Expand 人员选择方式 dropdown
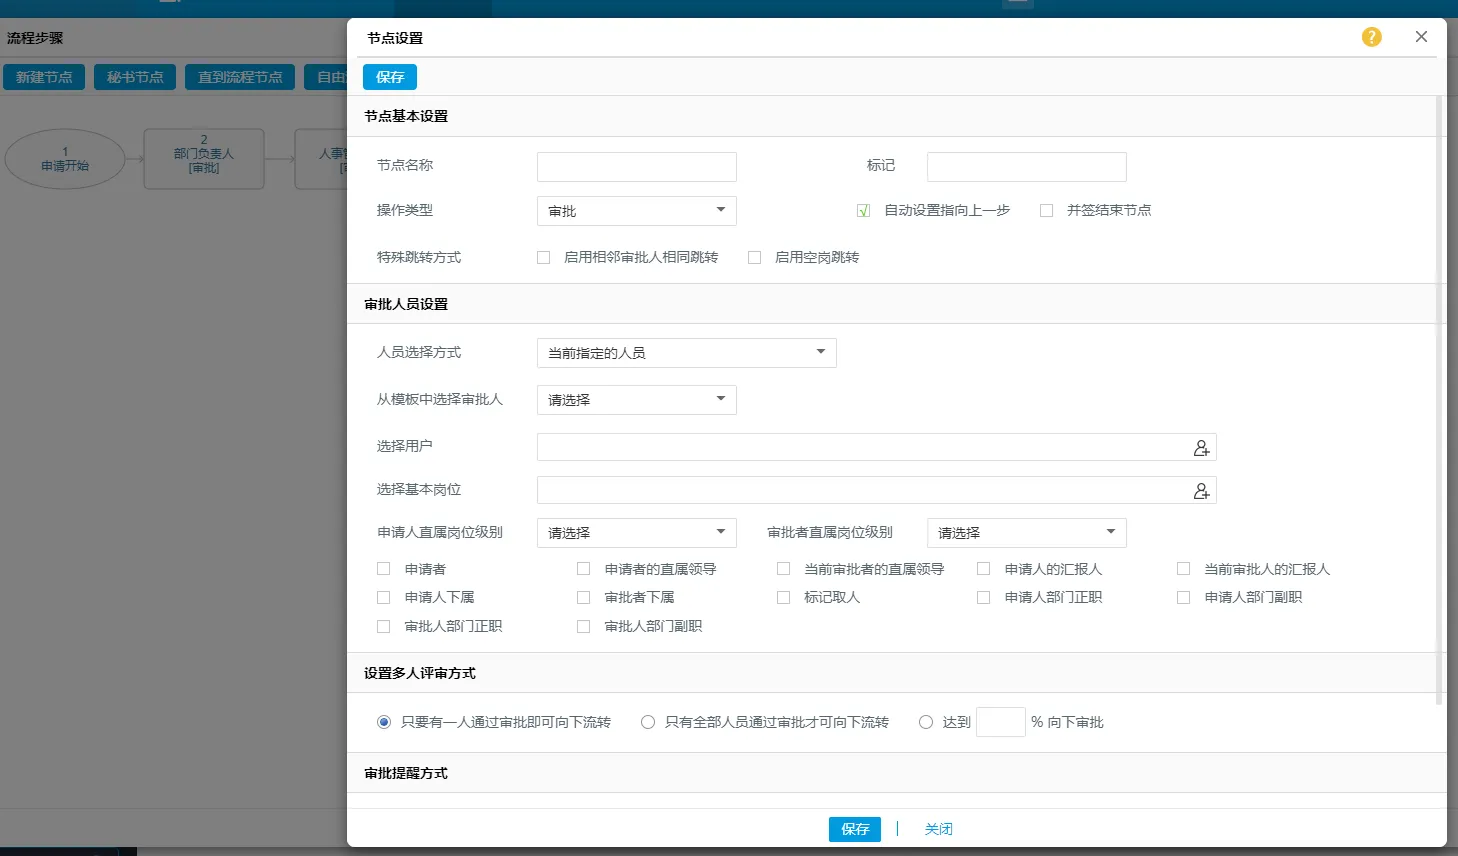 point(686,353)
